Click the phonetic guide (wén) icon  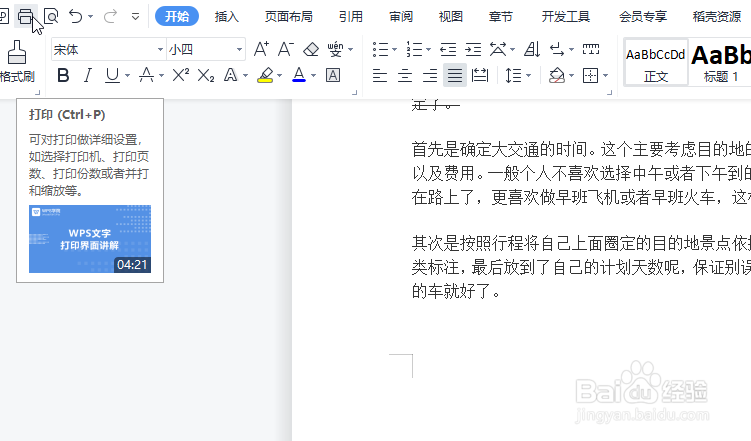tap(335, 49)
